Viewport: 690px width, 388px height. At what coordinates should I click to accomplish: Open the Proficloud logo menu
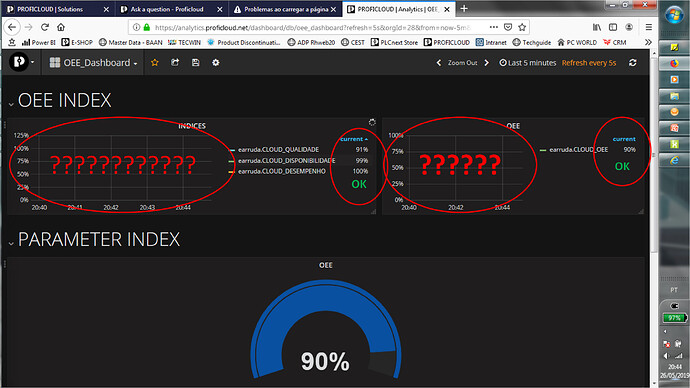[21, 62]
